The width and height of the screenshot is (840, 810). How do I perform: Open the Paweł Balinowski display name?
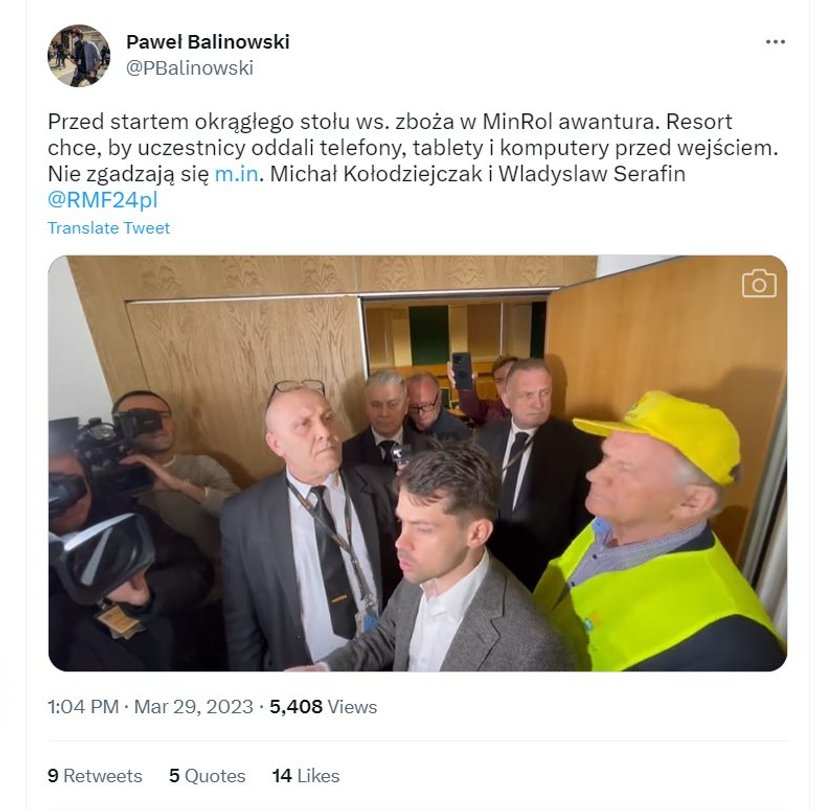(x=208, y=42)
